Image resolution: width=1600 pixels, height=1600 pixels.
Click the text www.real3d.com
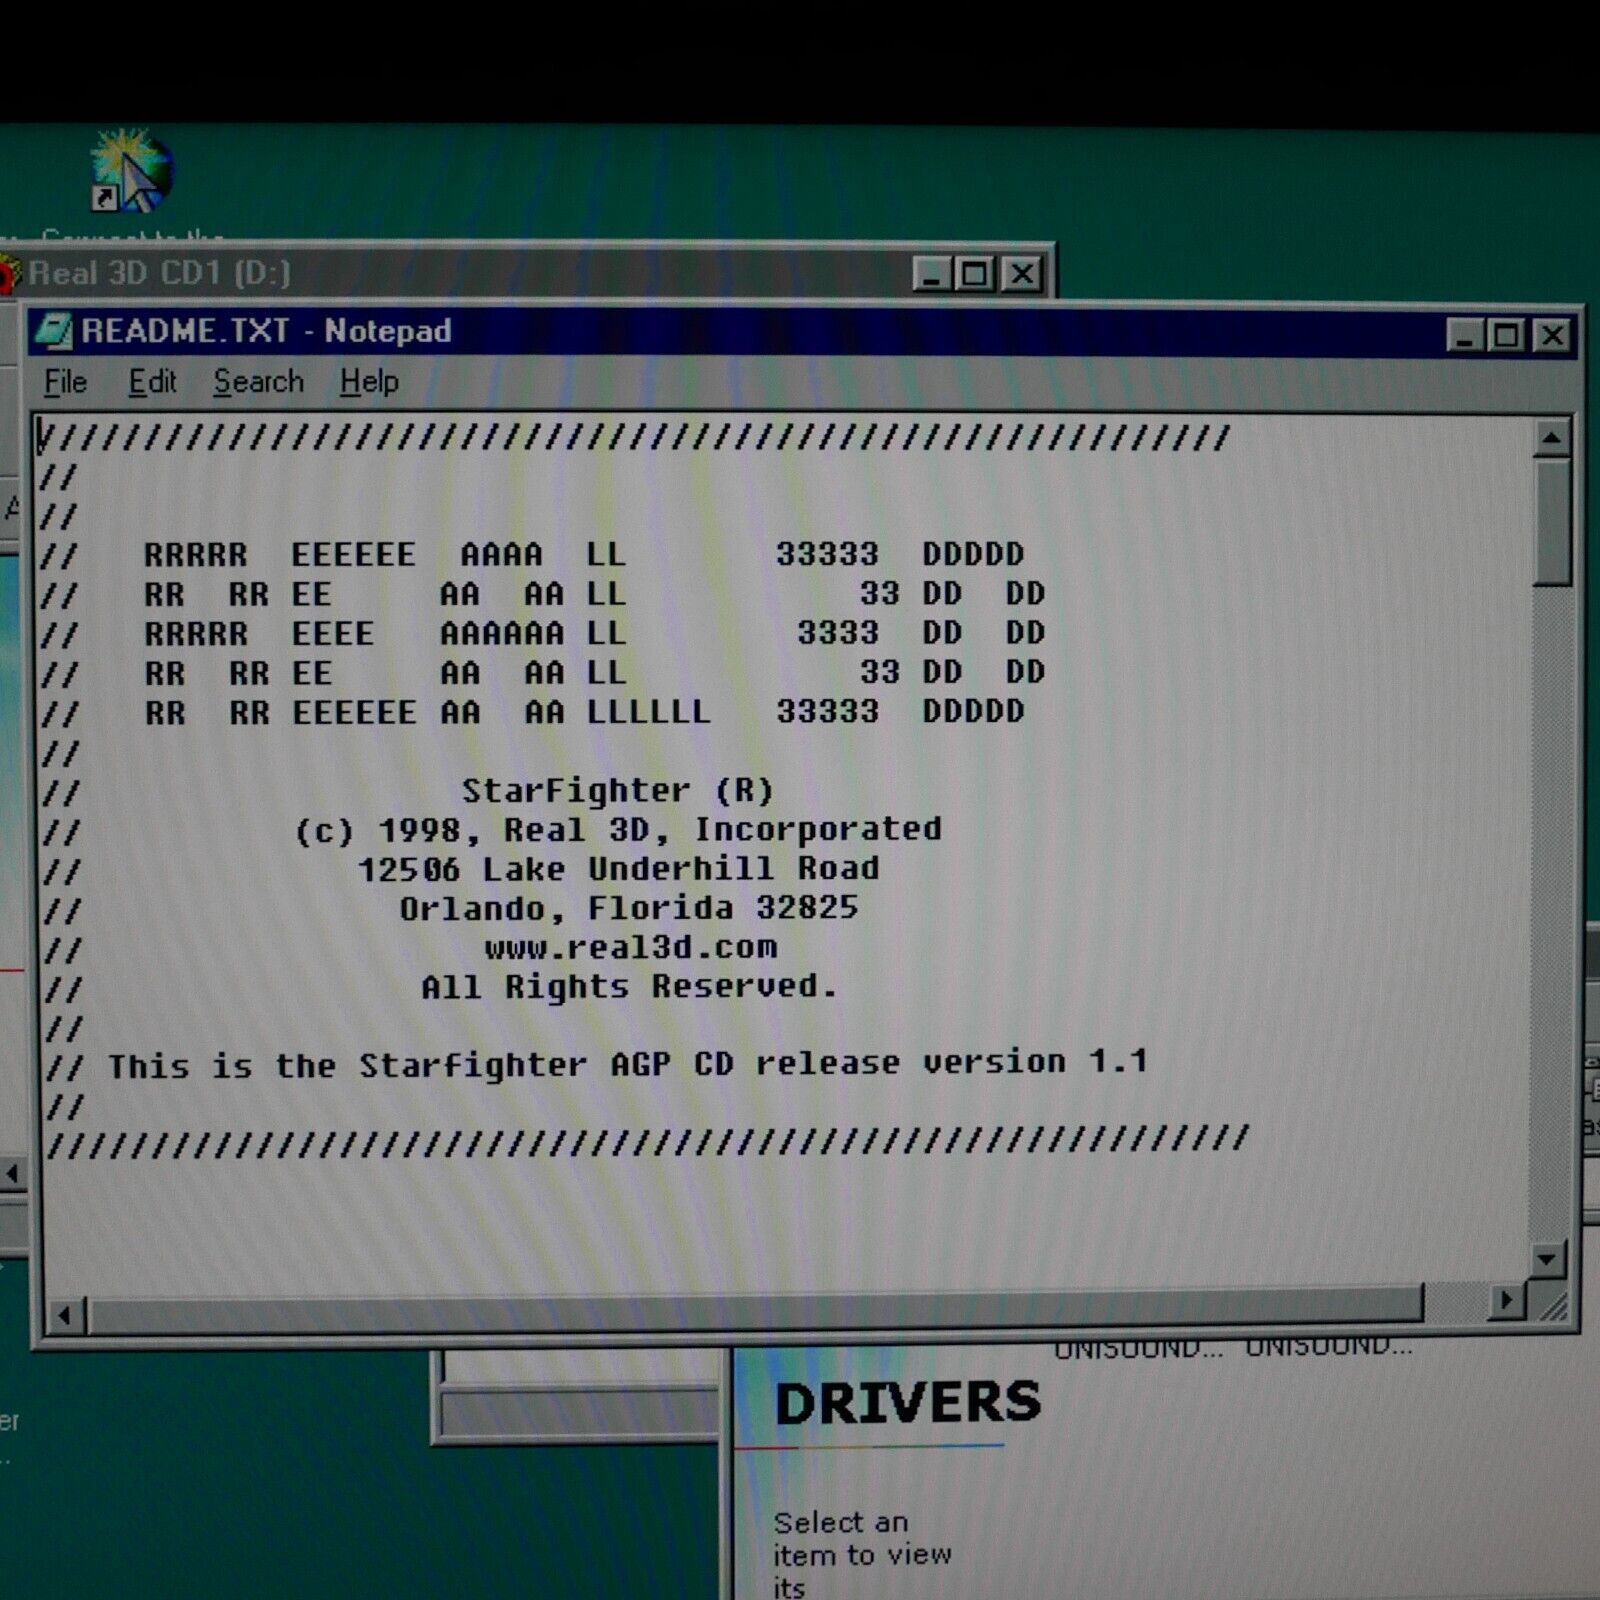(x=631, y=947)
